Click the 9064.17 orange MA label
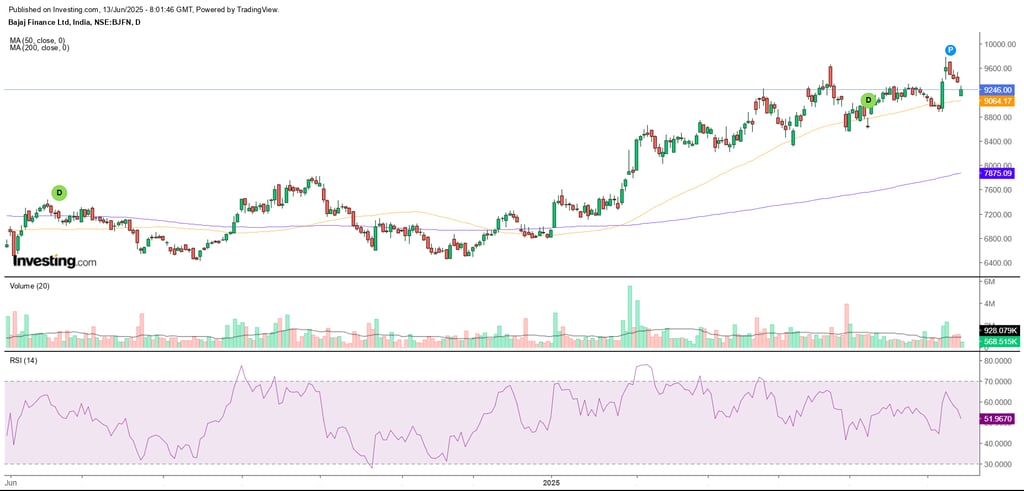This screenshot has height=491, width=1024. tap(998, 101)
